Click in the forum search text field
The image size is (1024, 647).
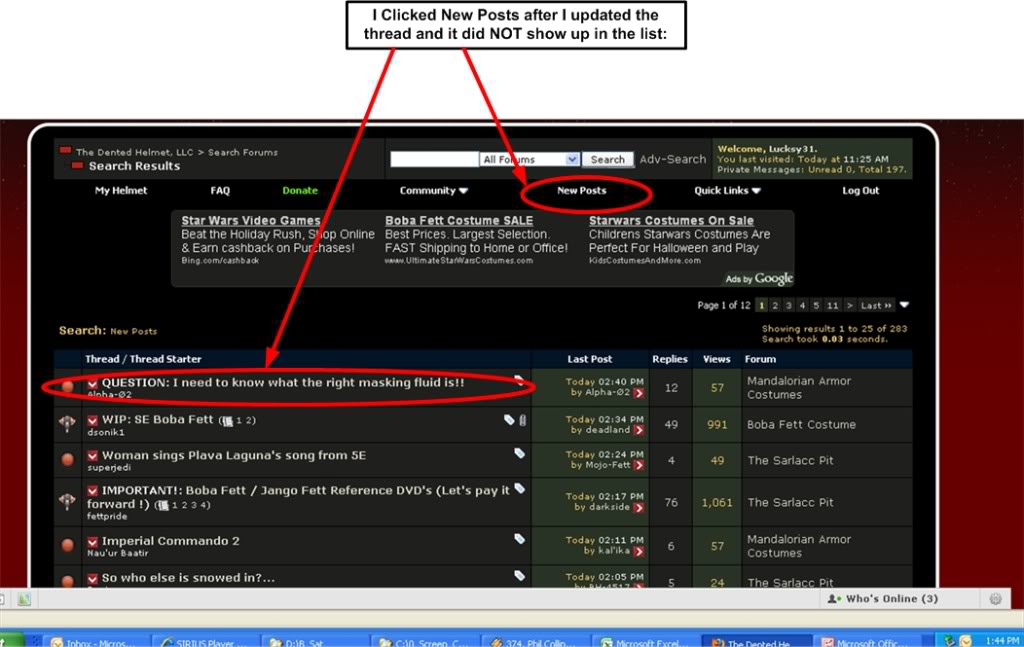[434, 159]
